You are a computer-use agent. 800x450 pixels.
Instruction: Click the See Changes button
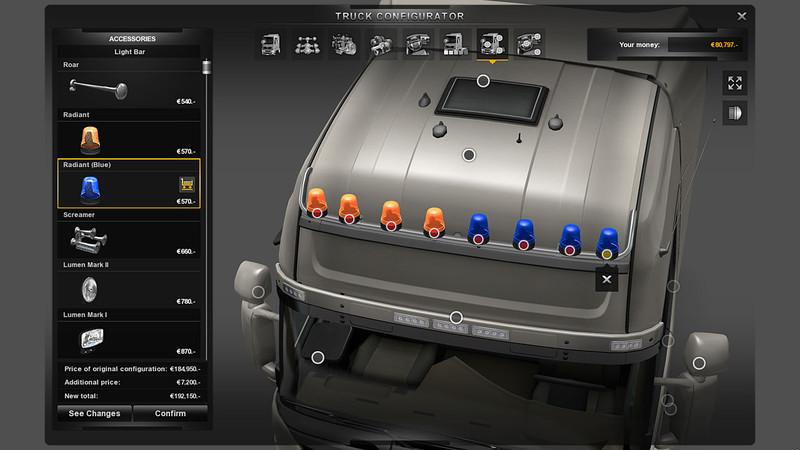[x=94, y=413]
